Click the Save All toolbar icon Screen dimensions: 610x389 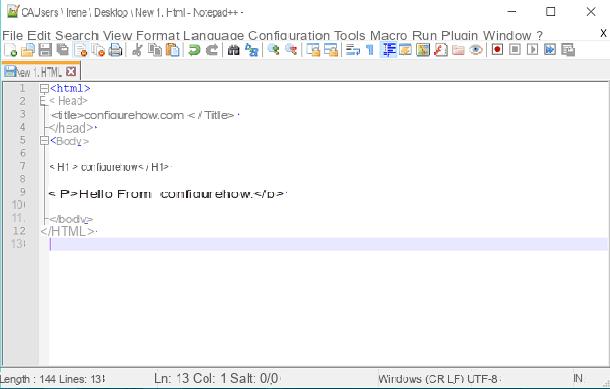(x=63, y=50)
